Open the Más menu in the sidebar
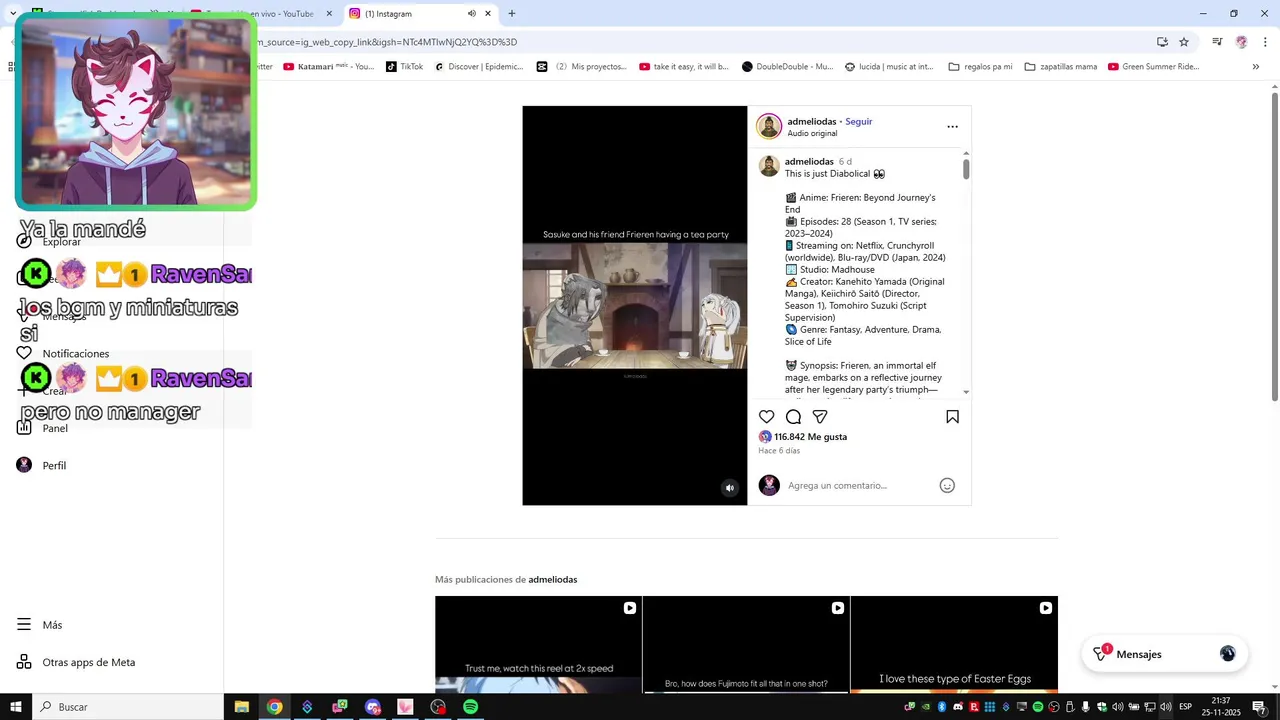 pyautogui.click(x=52, y=625)
